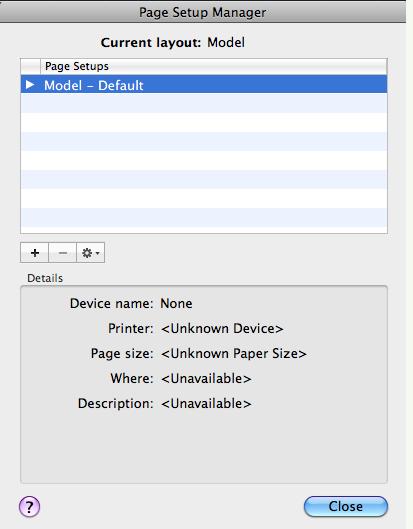413x529 pixels.
Task: Click the bold Current layout label
Action: pyautogui.click(x=151, y=43)
